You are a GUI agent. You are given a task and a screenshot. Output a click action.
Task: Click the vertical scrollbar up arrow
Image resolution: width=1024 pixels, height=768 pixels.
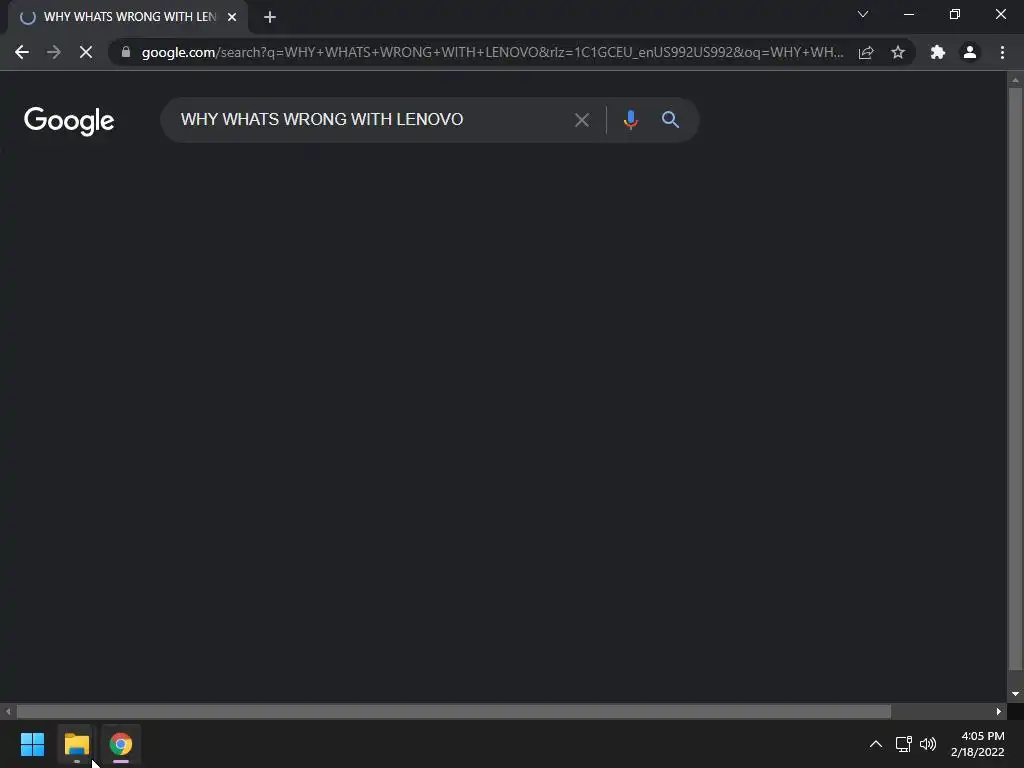click(1015, 80)
